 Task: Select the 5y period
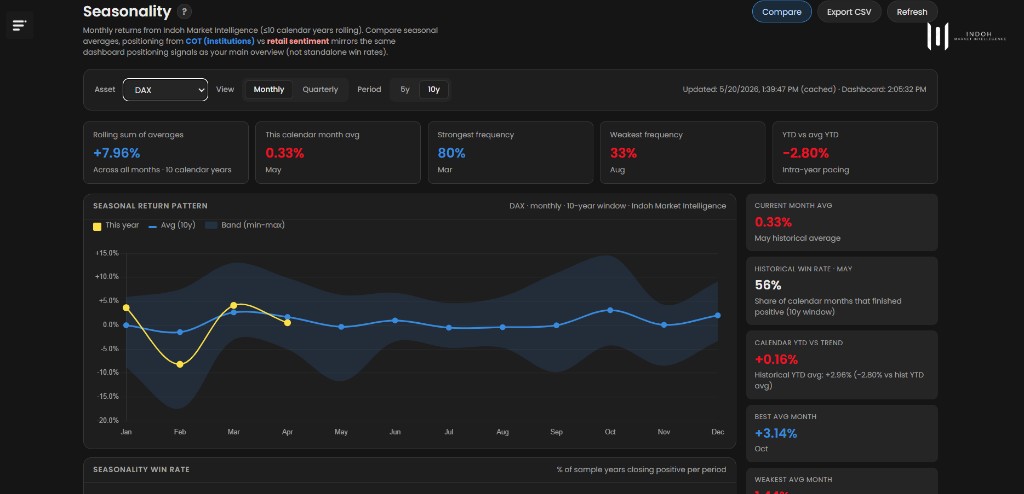(405, 90)
